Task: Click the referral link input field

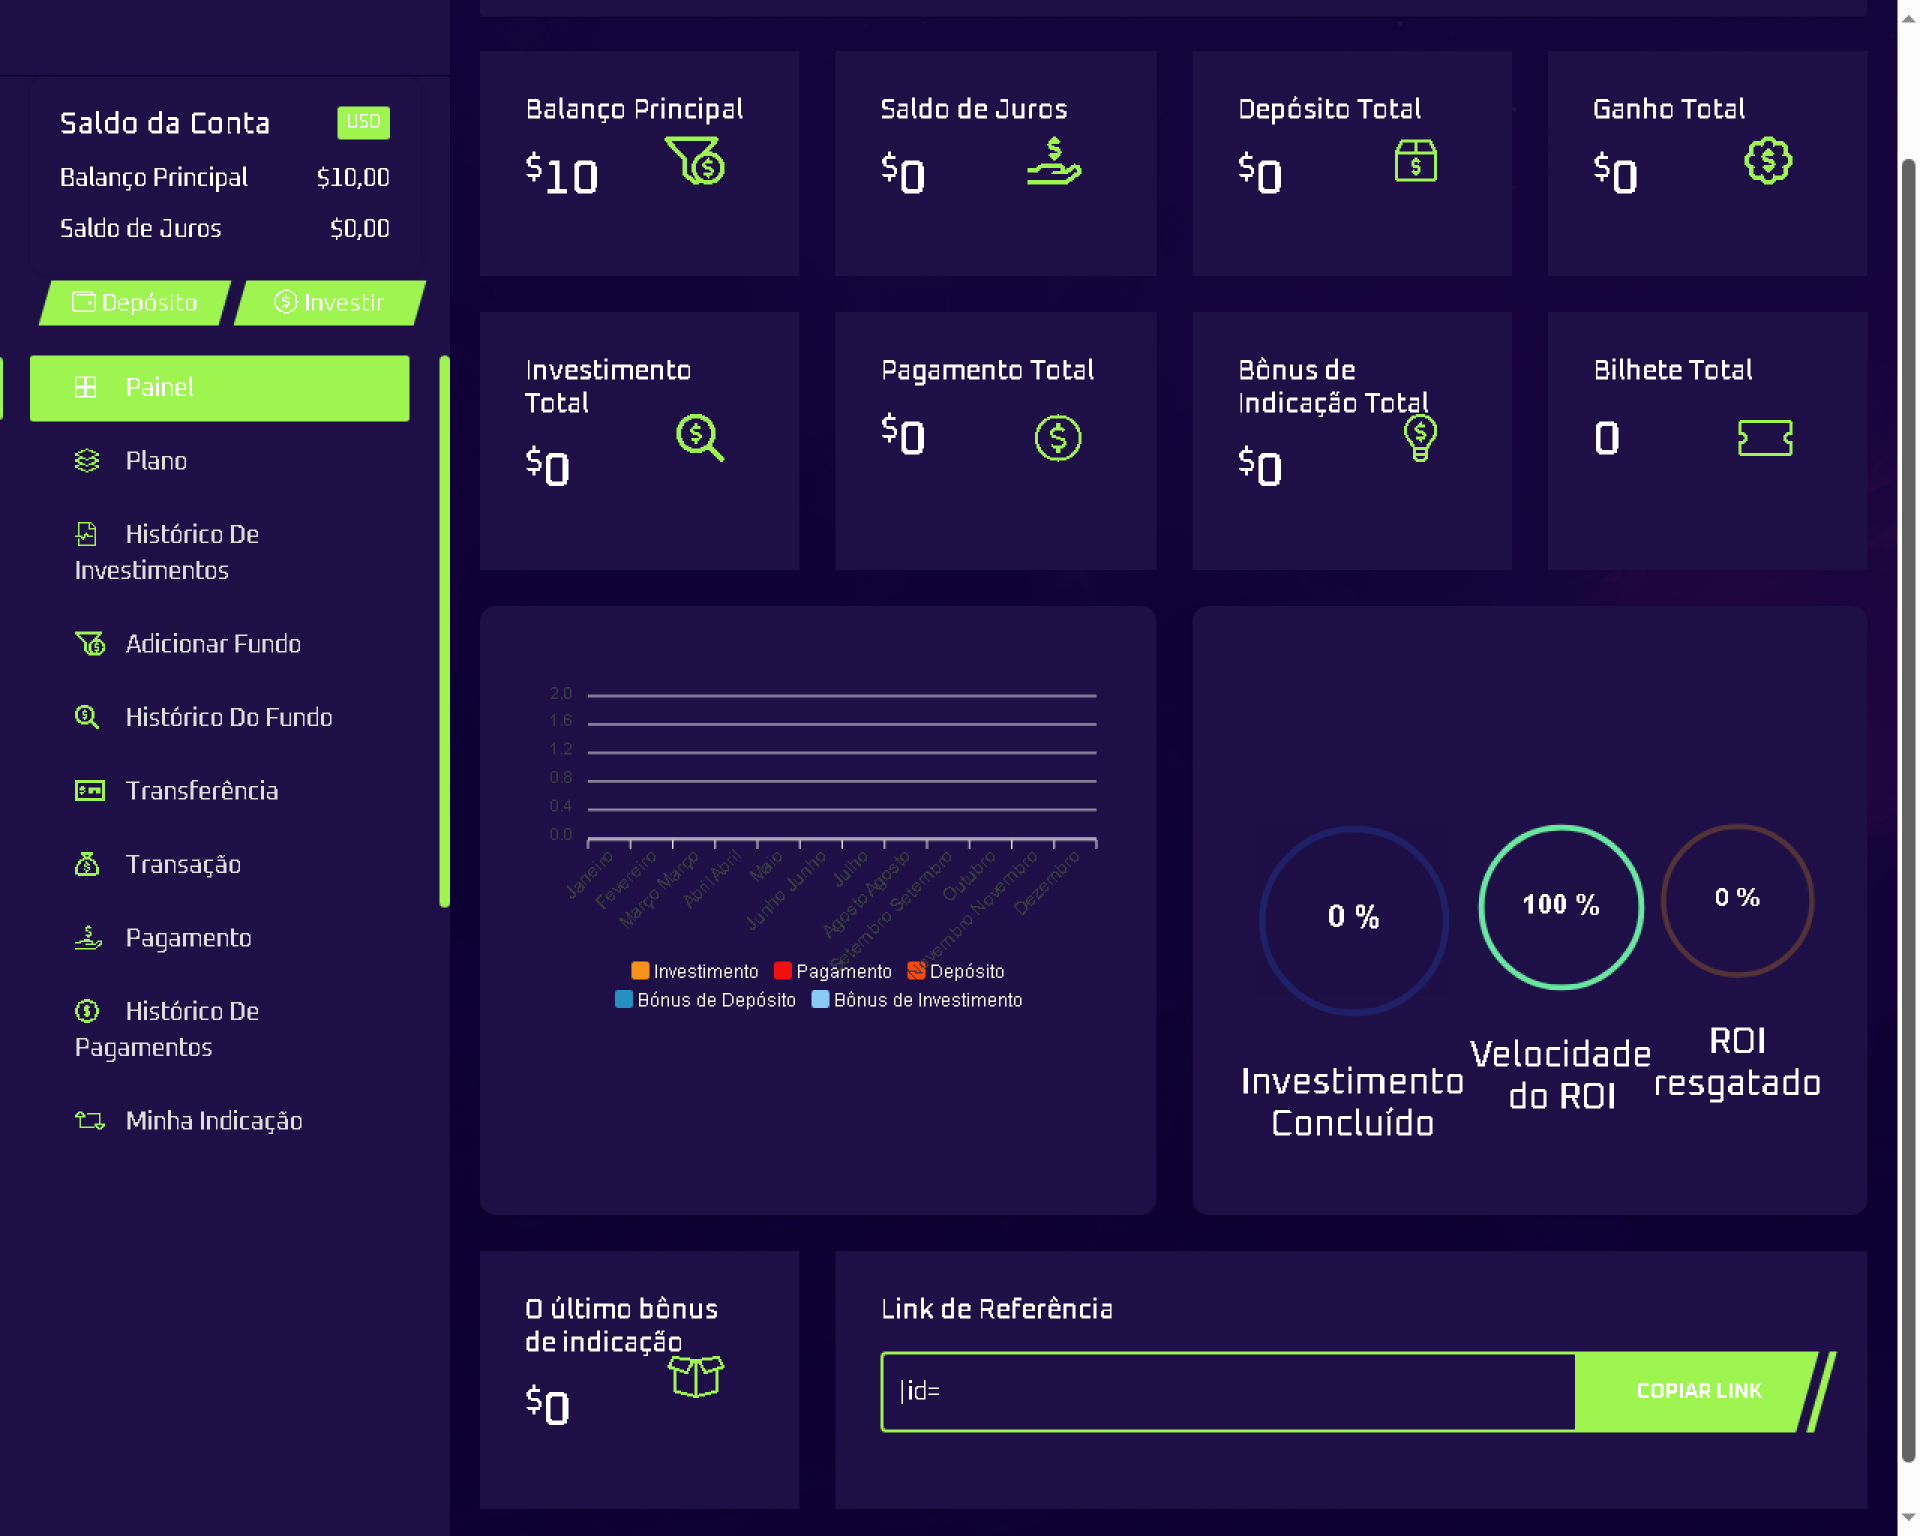Action: coord(1227,1391)
